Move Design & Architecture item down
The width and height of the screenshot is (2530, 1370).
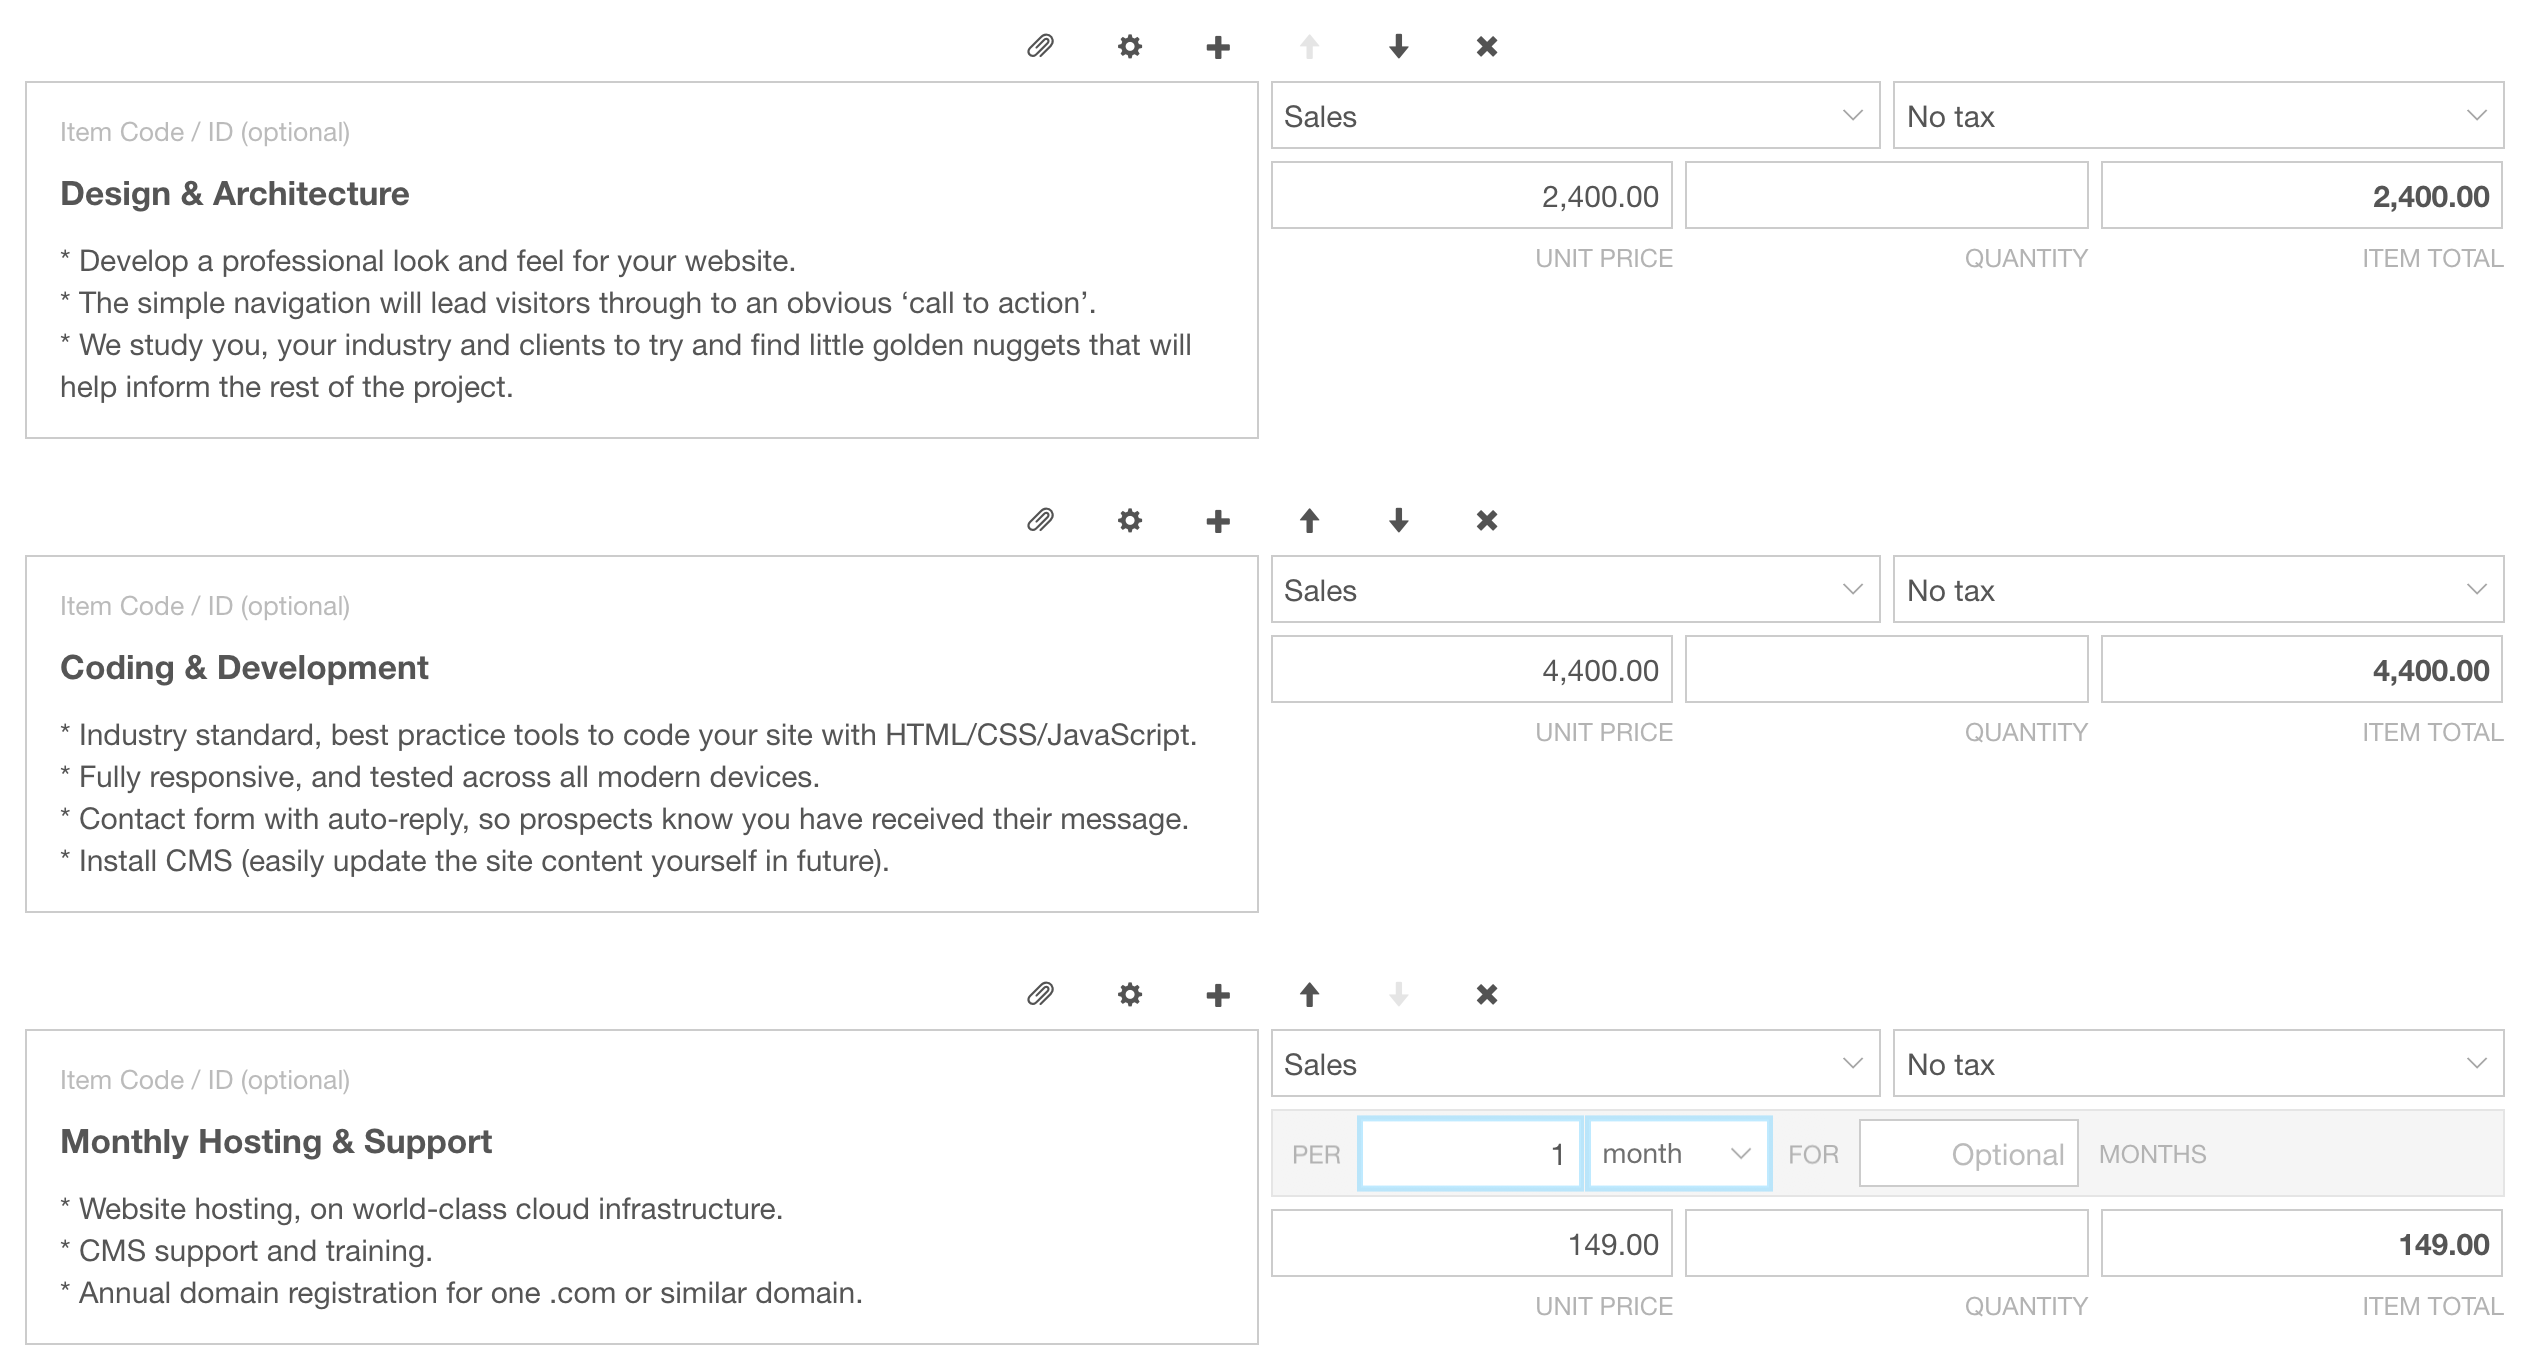tap(1398, 46)
